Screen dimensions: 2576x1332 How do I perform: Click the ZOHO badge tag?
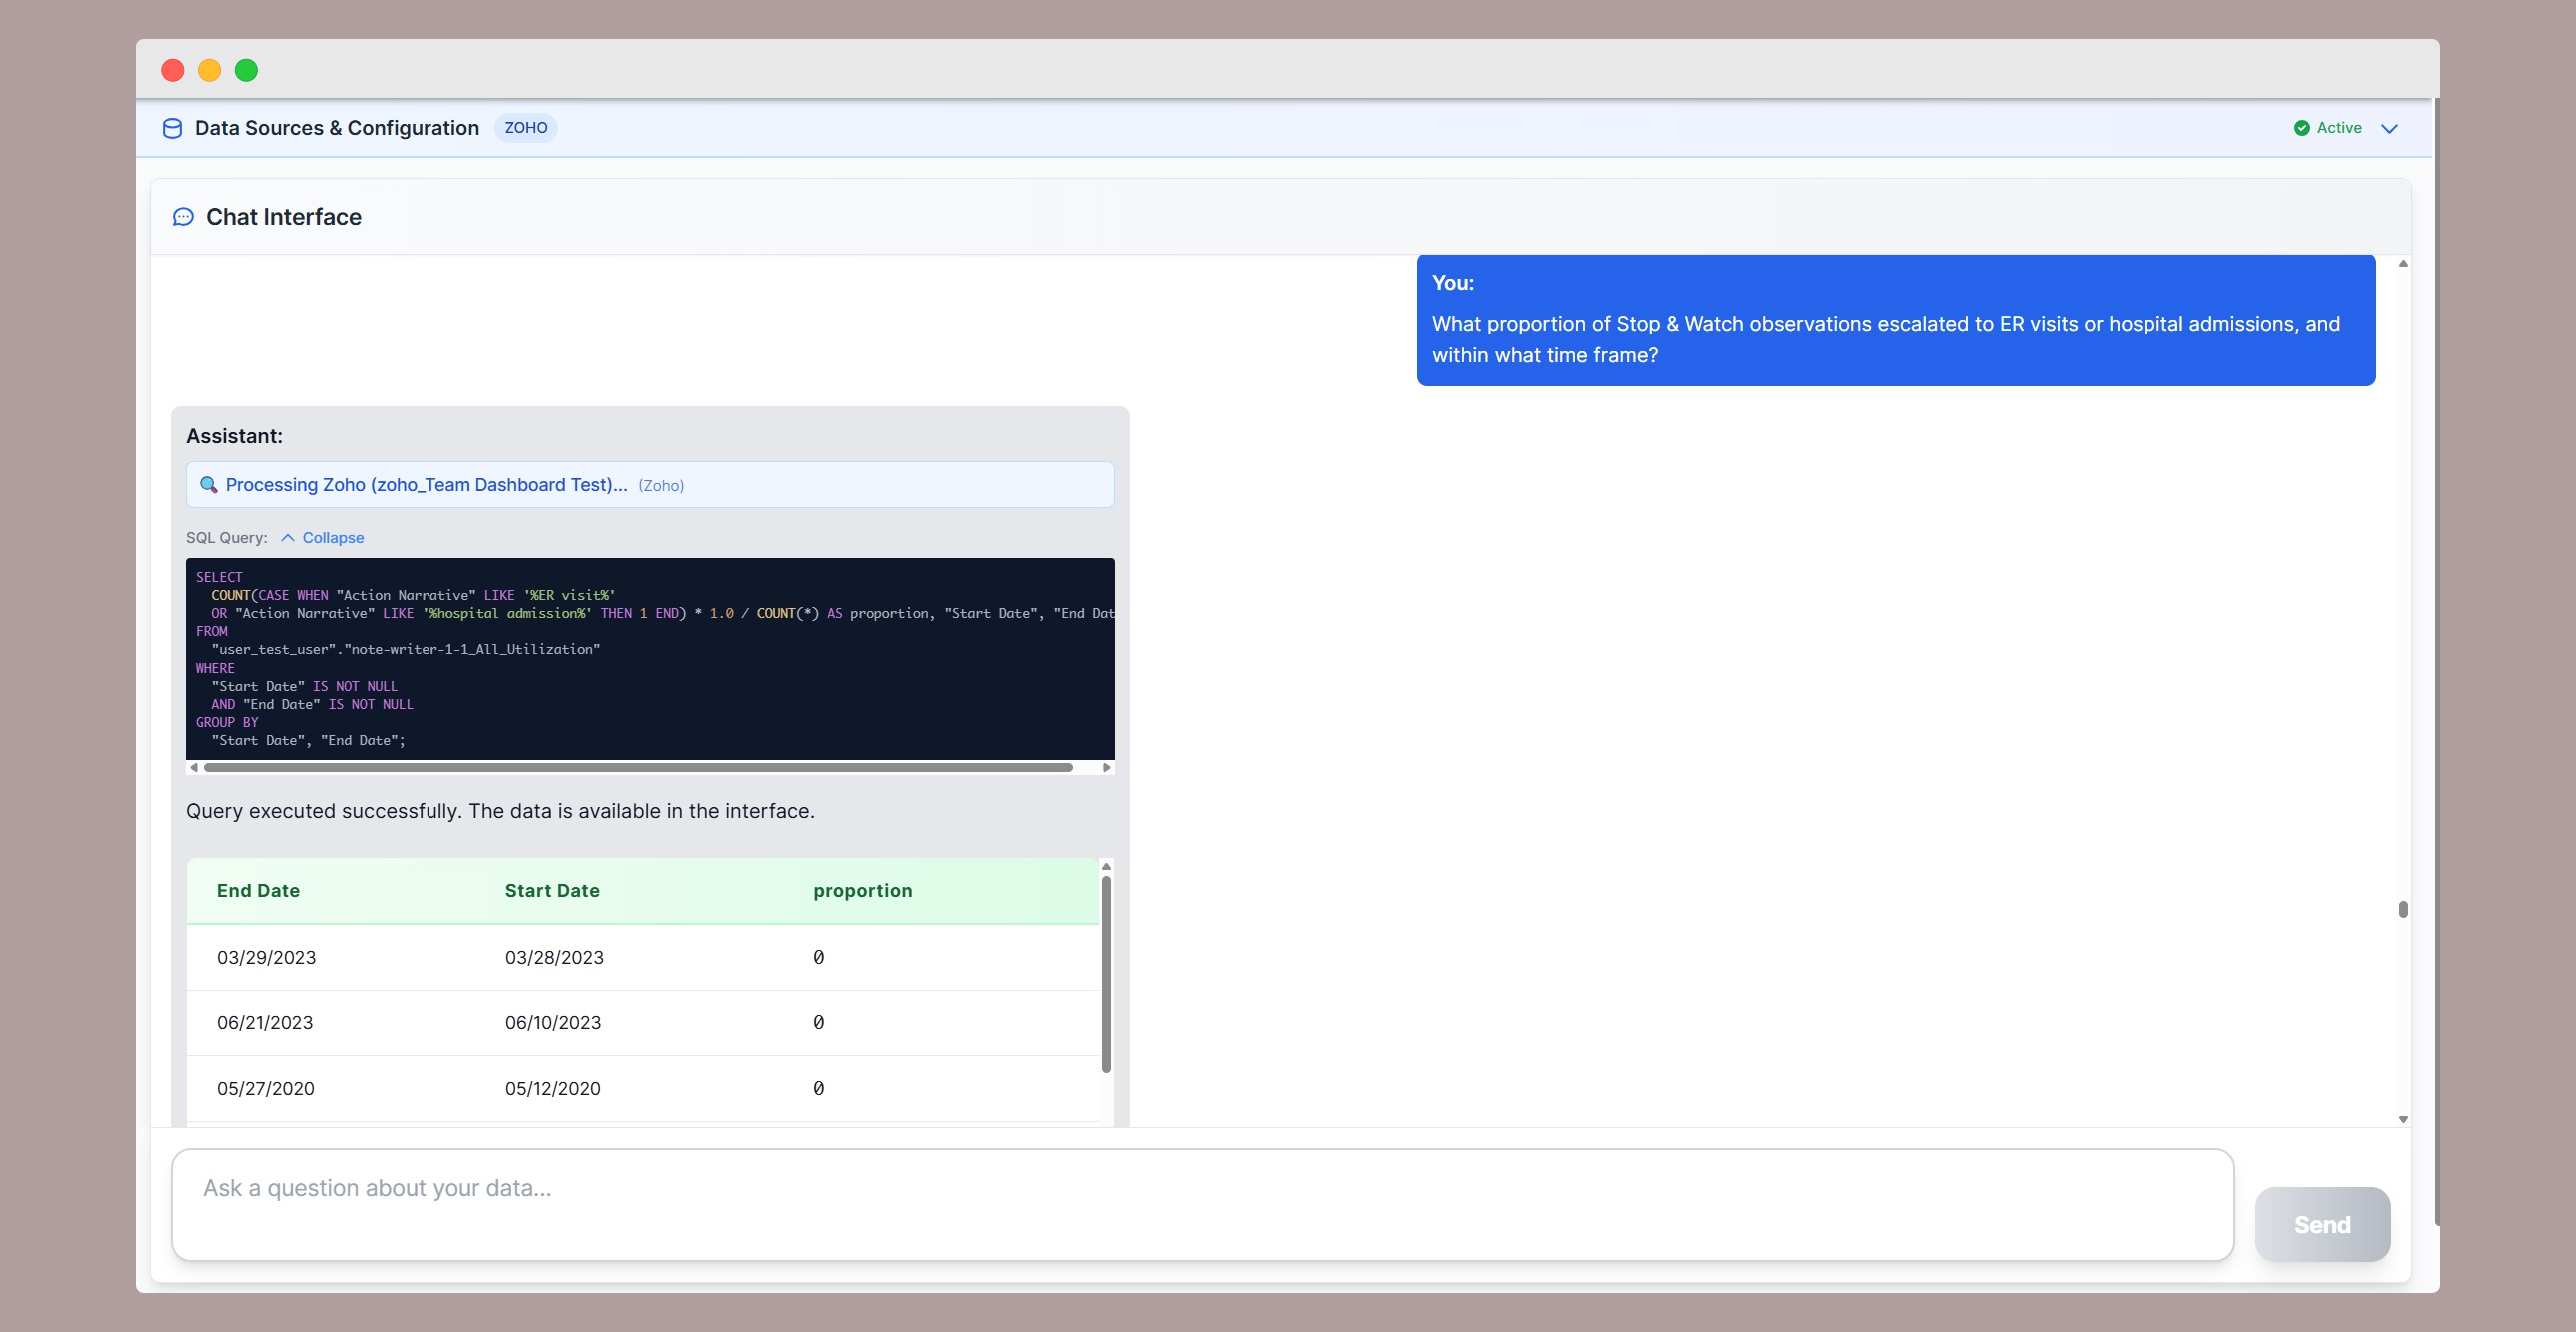[x=526, y=128]
